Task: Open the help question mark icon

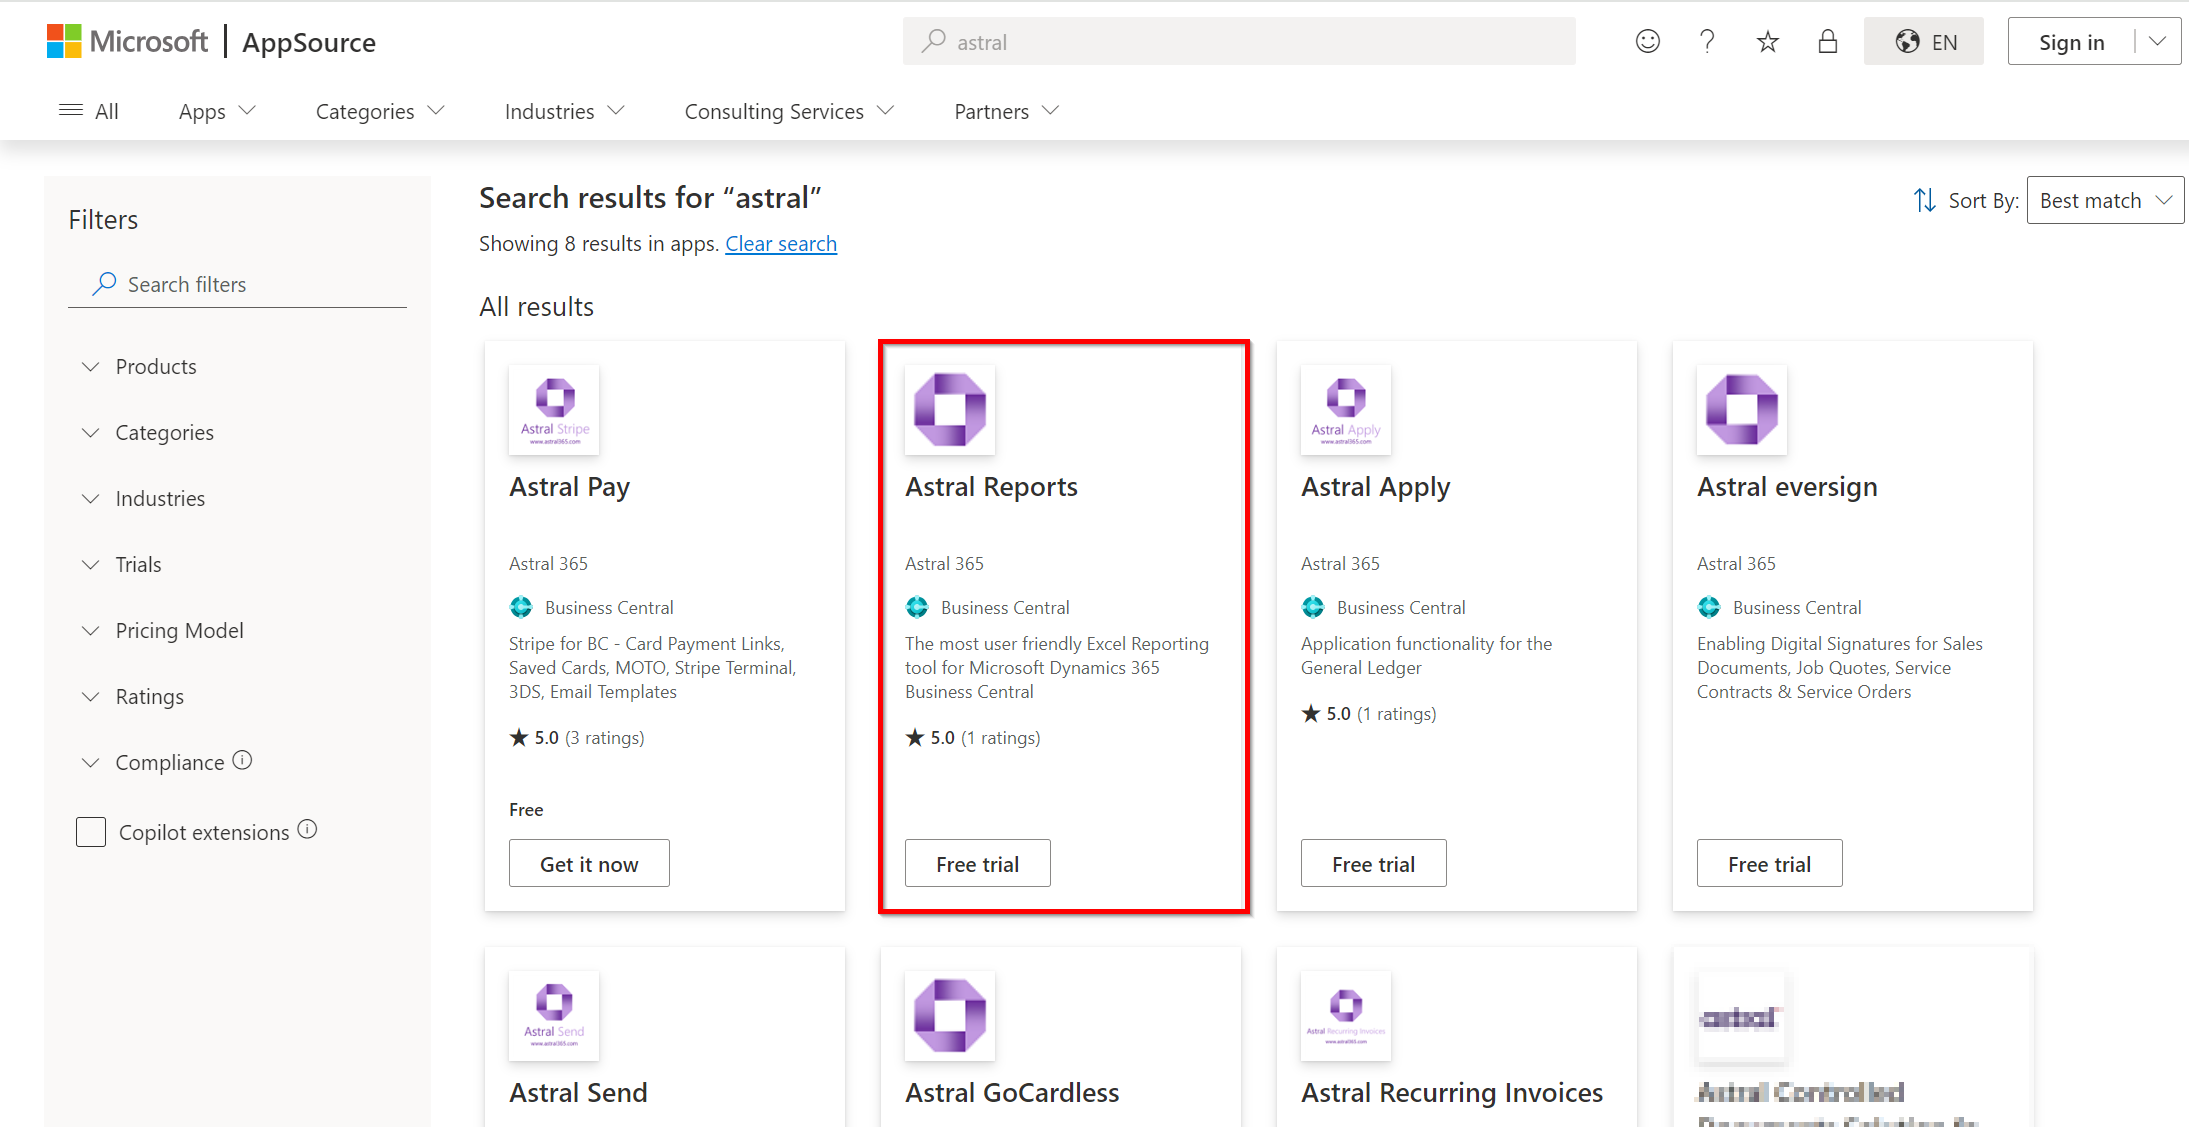Action: (x=1707, y=41)
